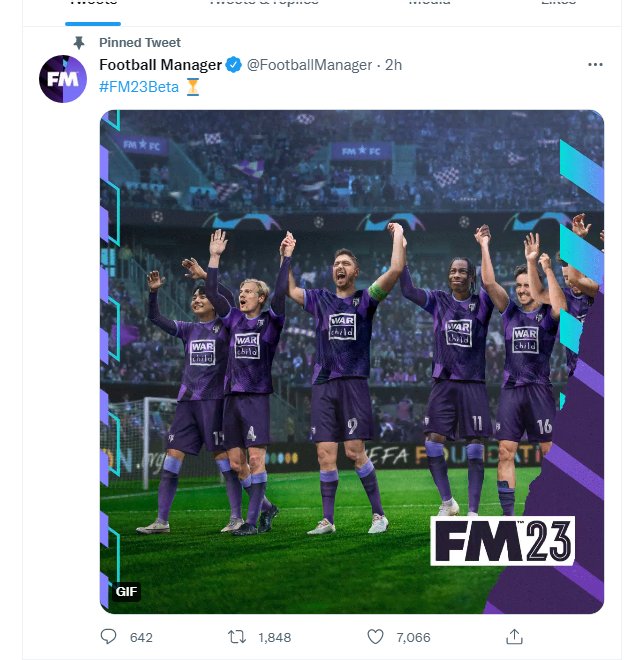Click the Football Manager display name
Screen dimensions: 639x660
pos(160,65)
